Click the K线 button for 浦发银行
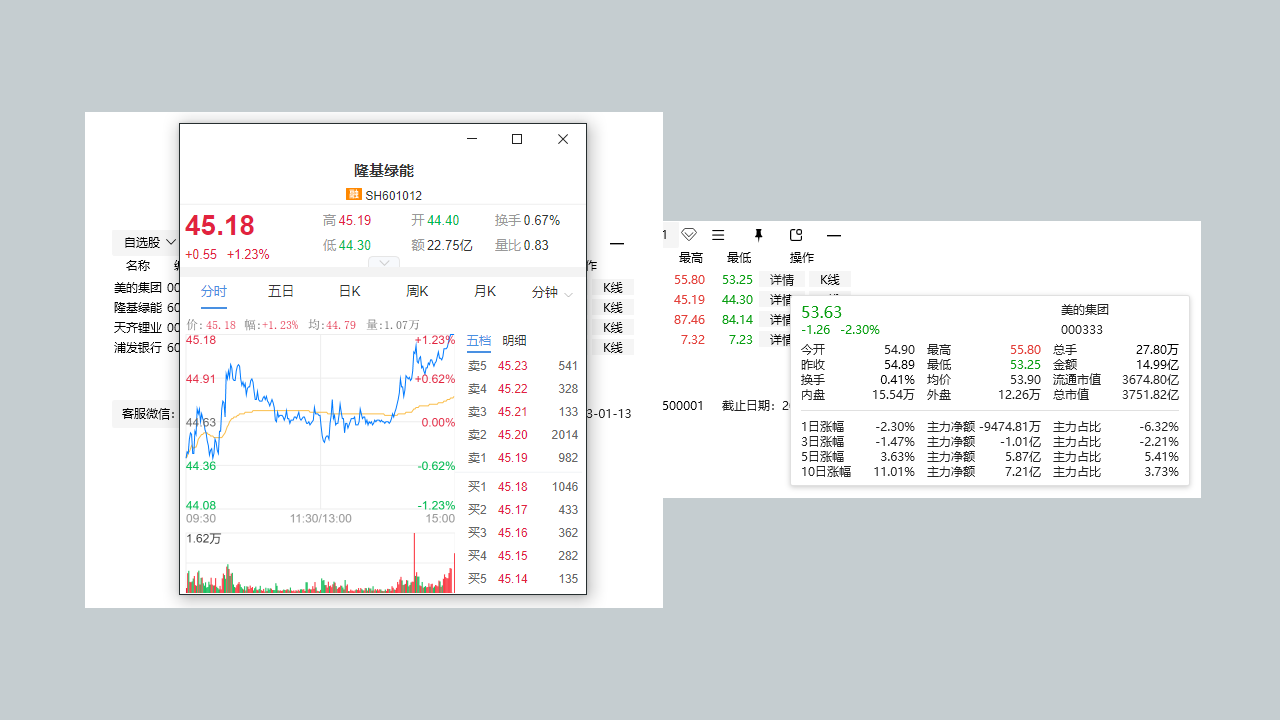The height and width of the screenshot is (720, 1280). point(613,347)
